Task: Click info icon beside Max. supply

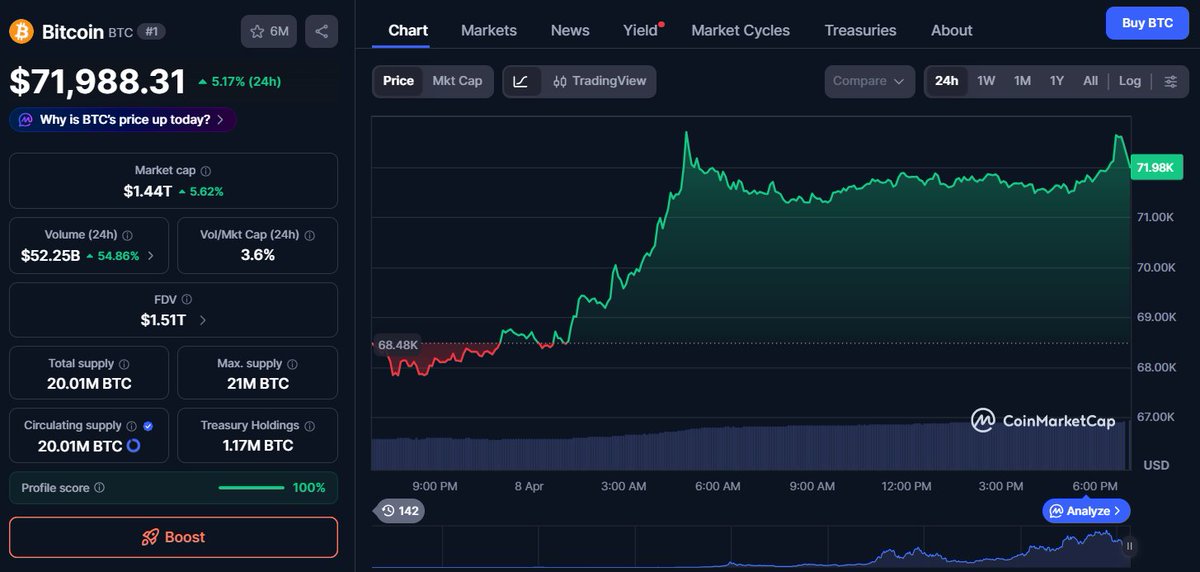Action: click(x=292, y=364)
